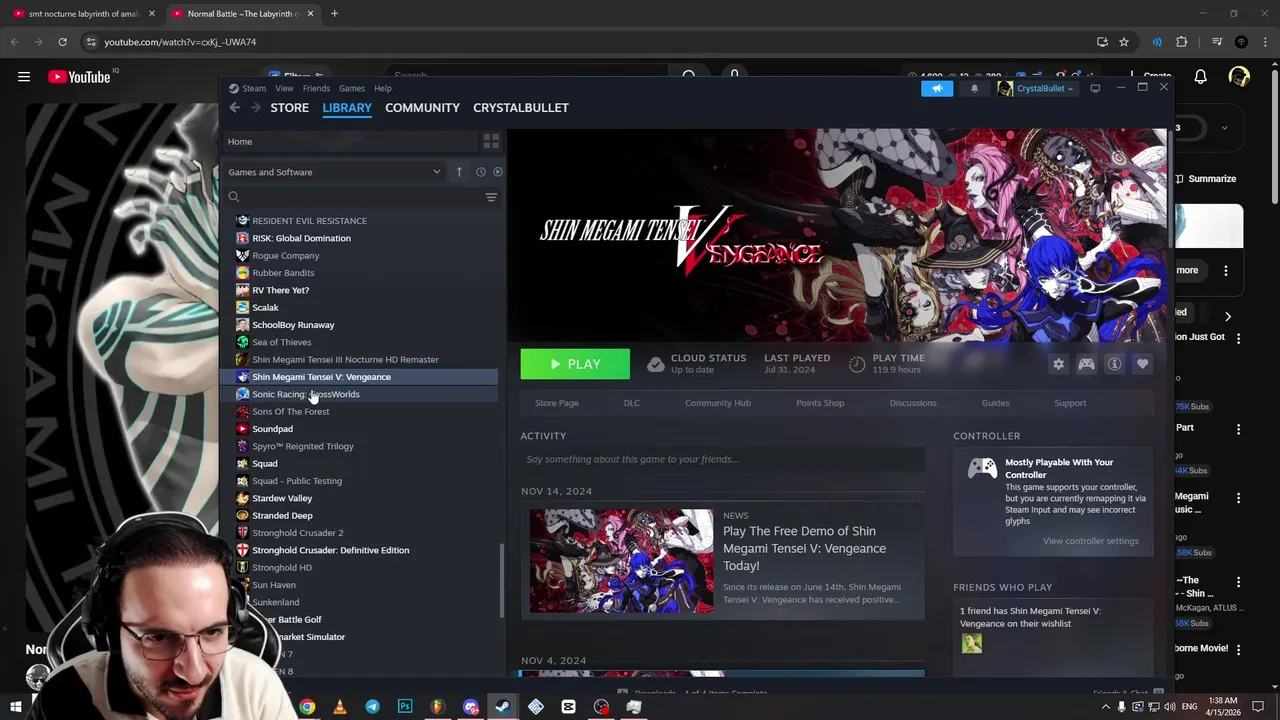Launch Chrome from the Windows taskbar

(x=307, y=707)
